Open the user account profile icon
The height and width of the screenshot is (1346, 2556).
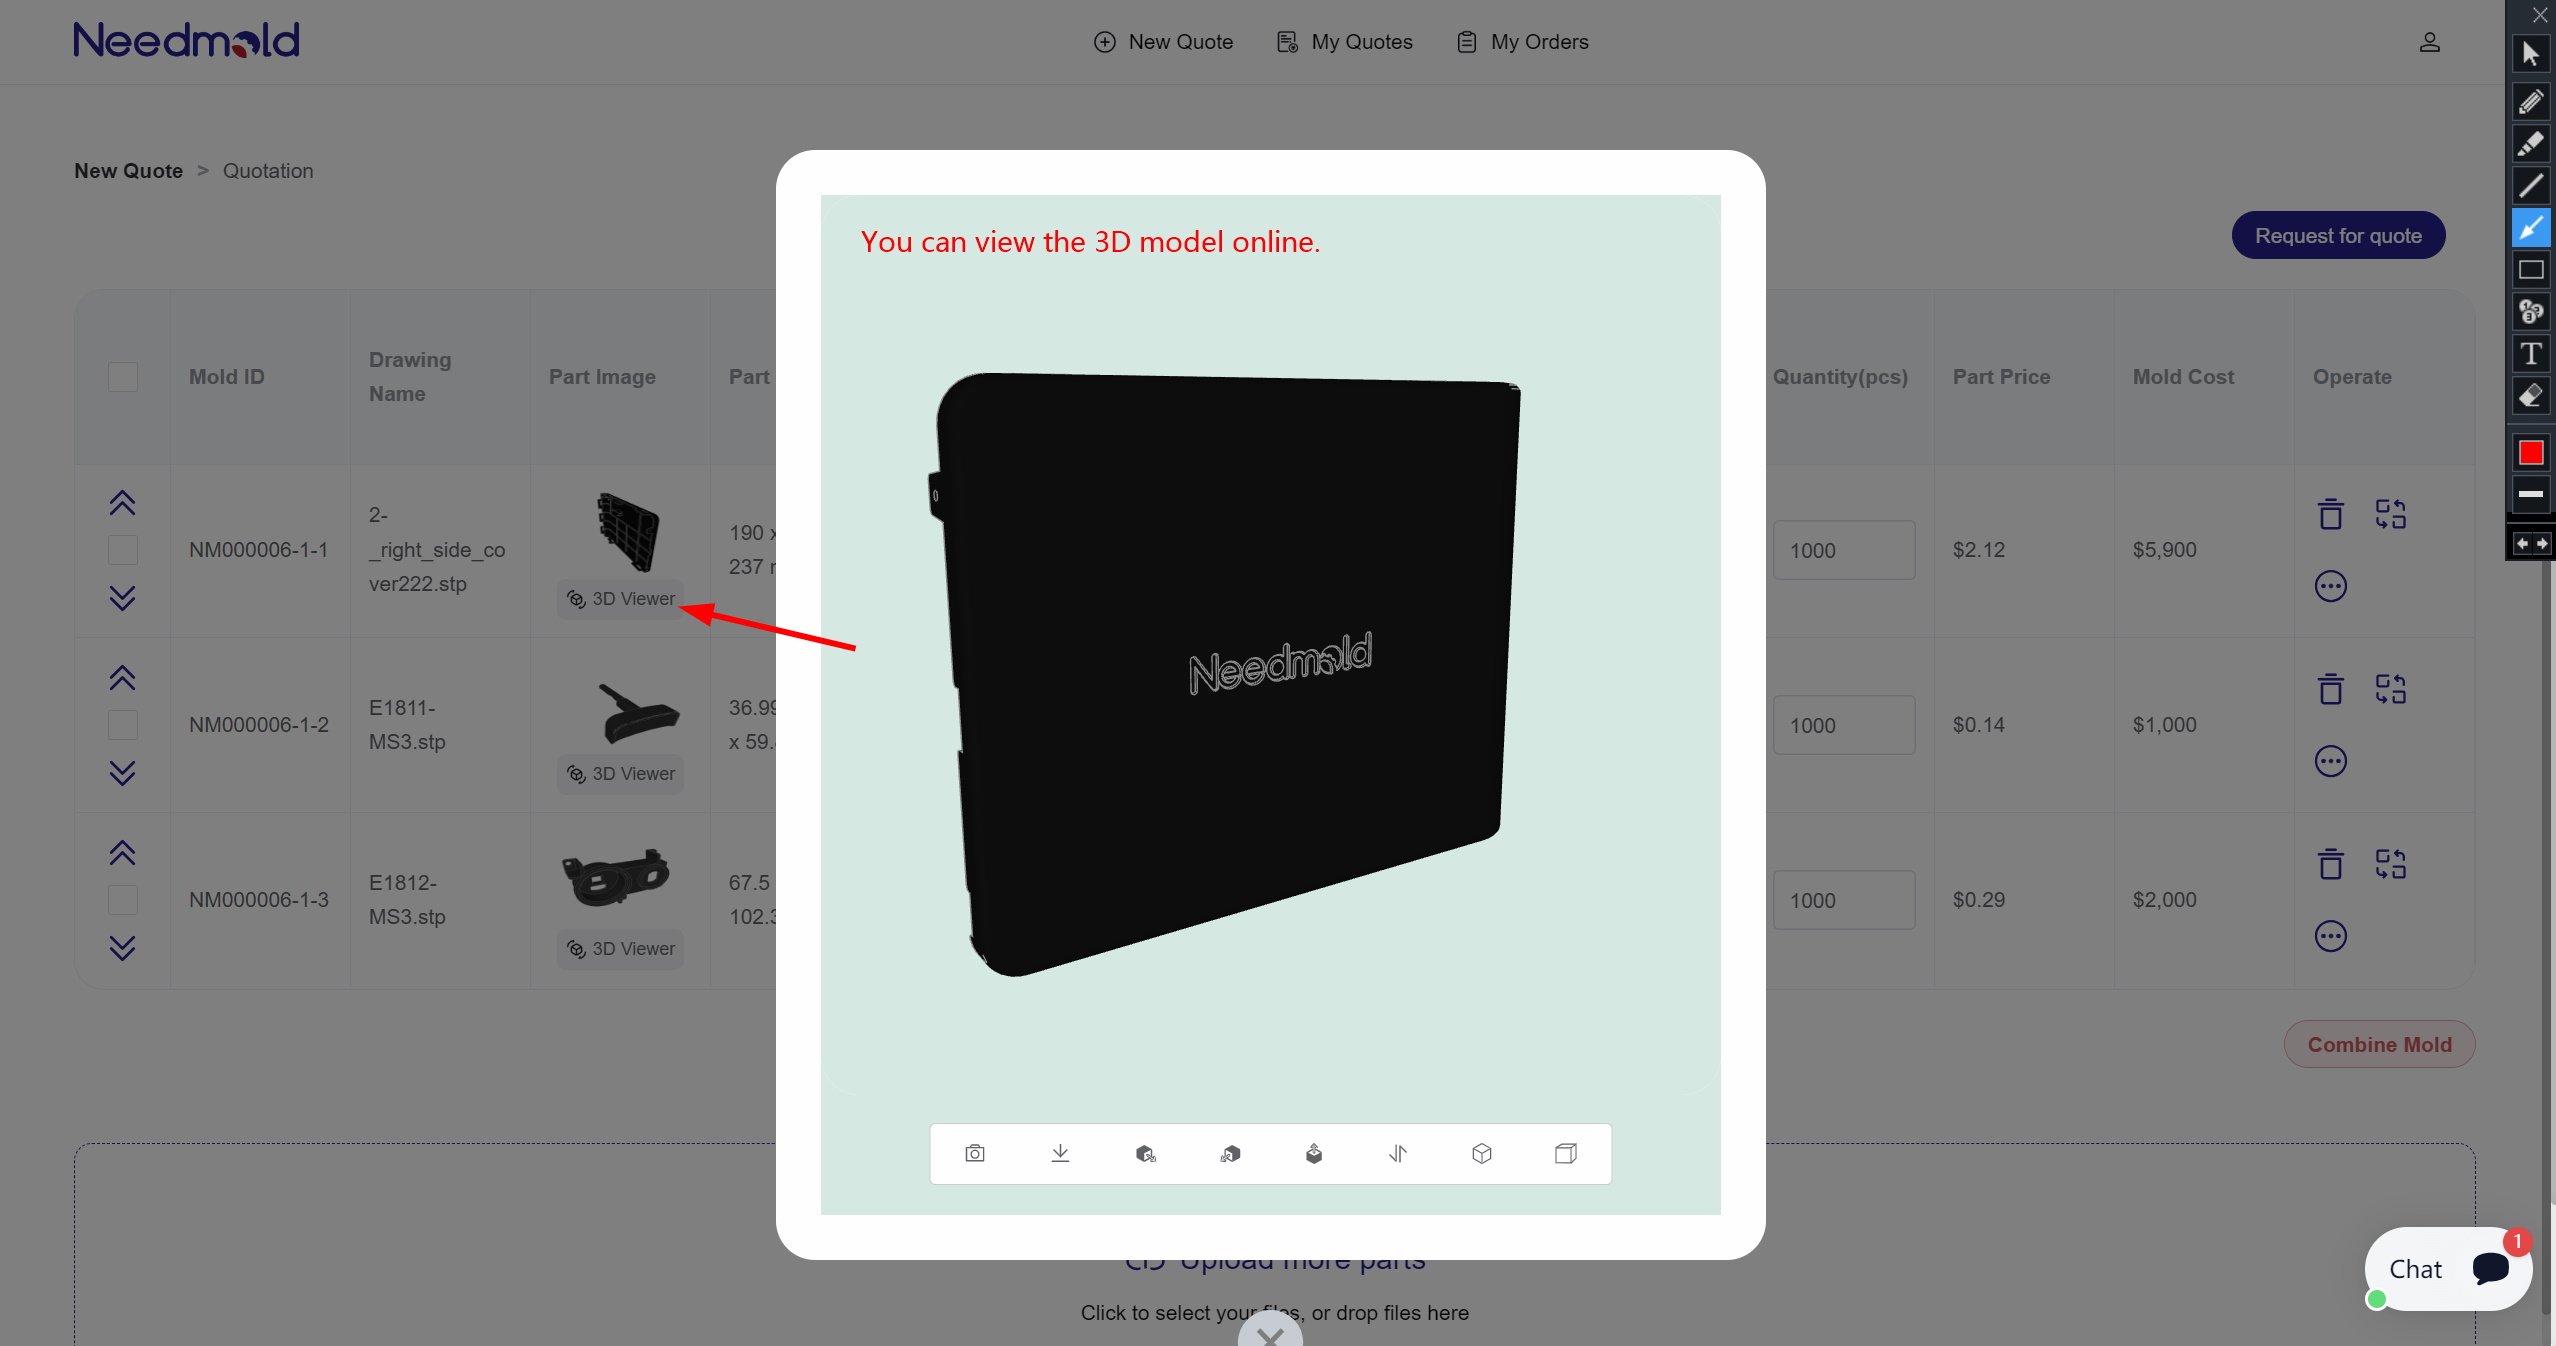pos(2430,42)
